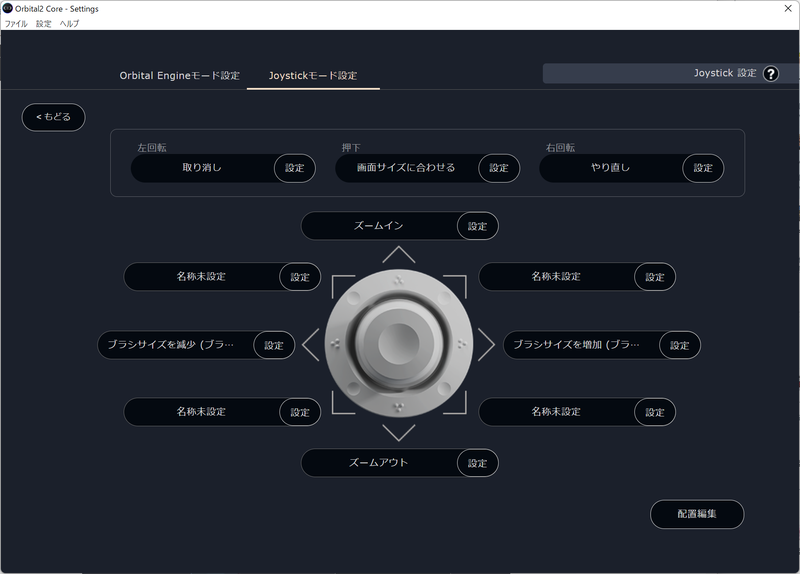Click the ズームアウト action field
Viewport: 800px width, 574px height.
tap(379, 463)
